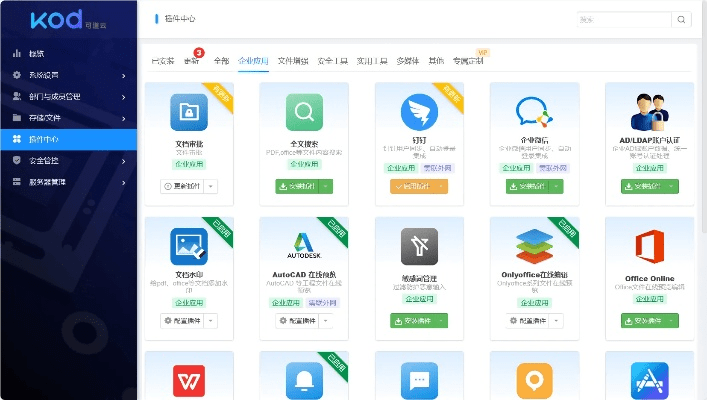The height and width of the screenshot is (400, 707).
Task: Click the 钉钉 DingTalk wing icon
Action: (x=419, y=112)
